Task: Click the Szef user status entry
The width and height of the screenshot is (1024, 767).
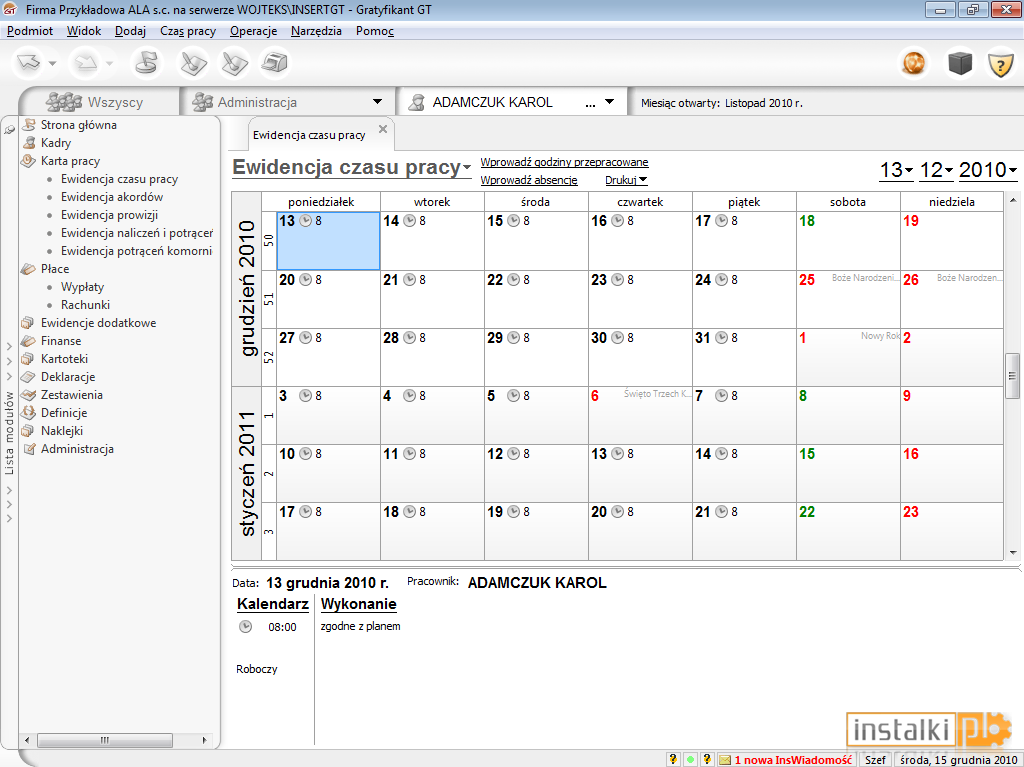Action: click(875, 760)
